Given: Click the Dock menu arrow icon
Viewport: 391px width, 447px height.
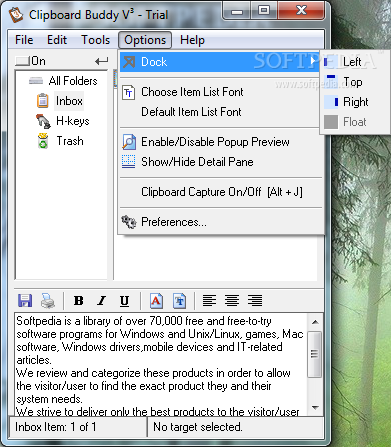Looking at the screenshot, I should (129, 62).
